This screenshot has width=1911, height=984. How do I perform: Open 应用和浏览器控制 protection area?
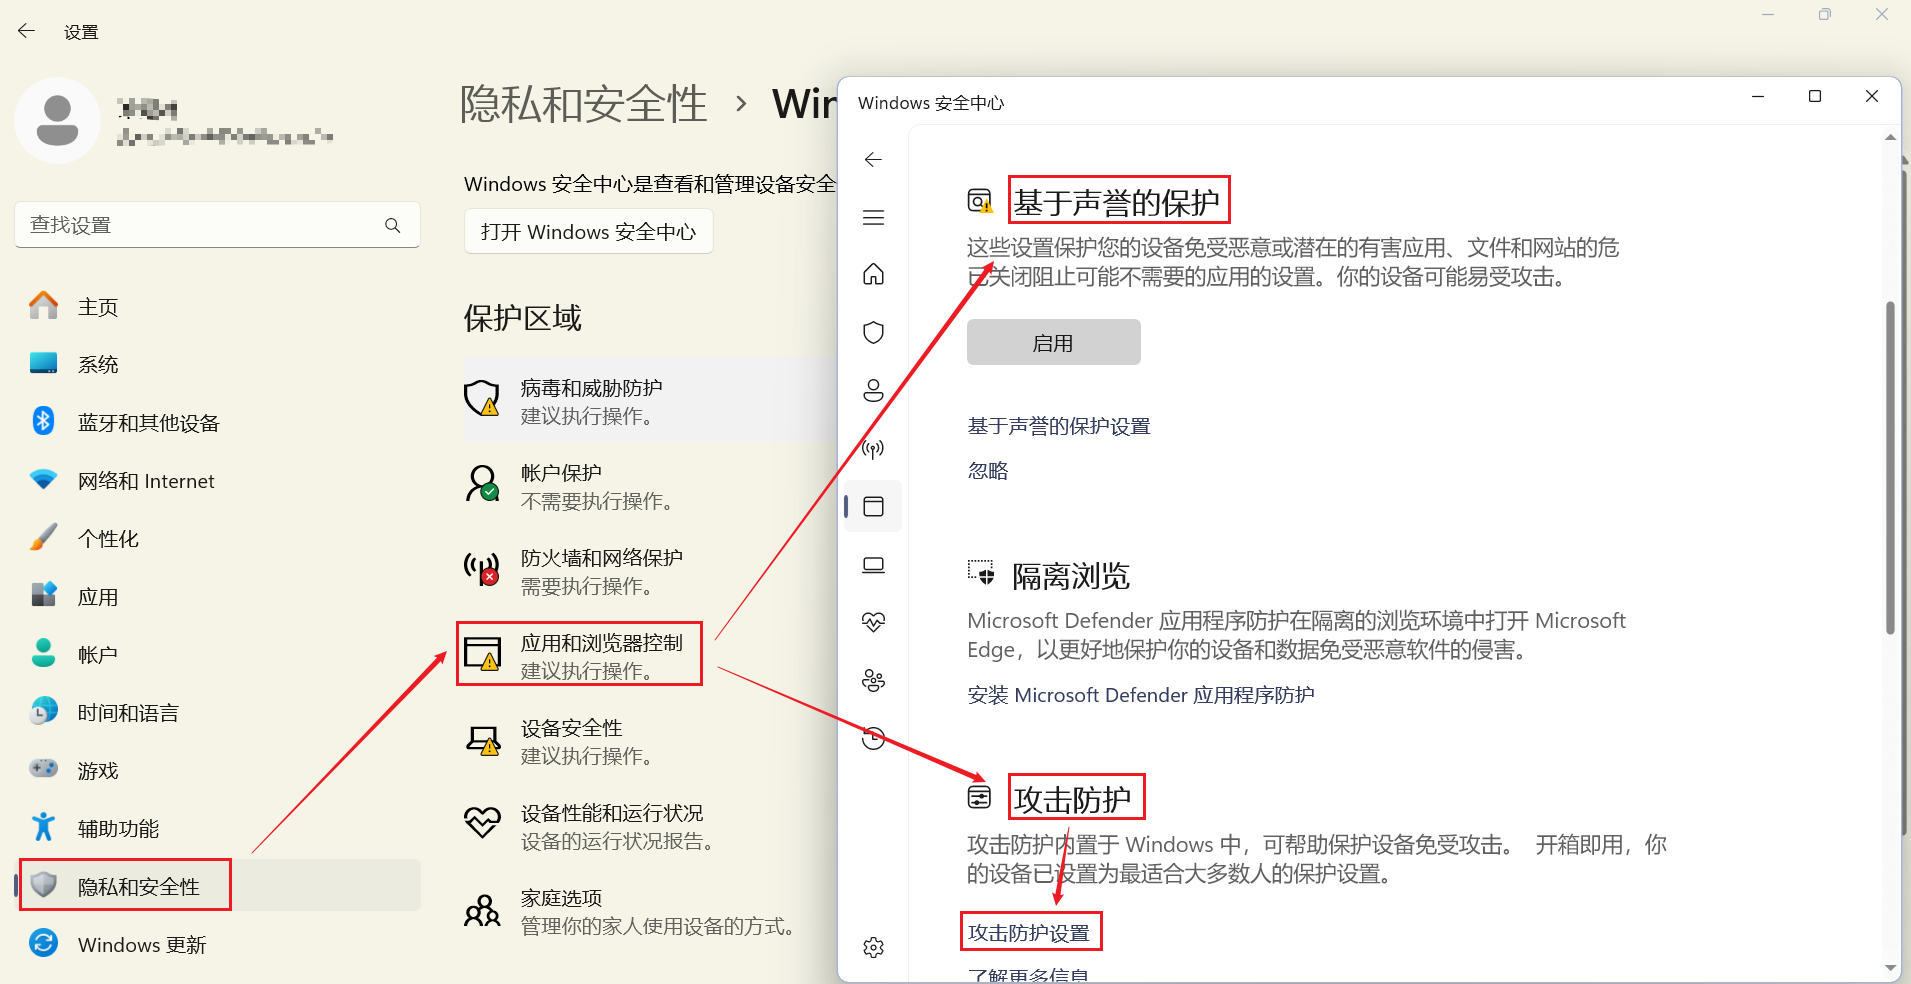[x=650, y=655]
